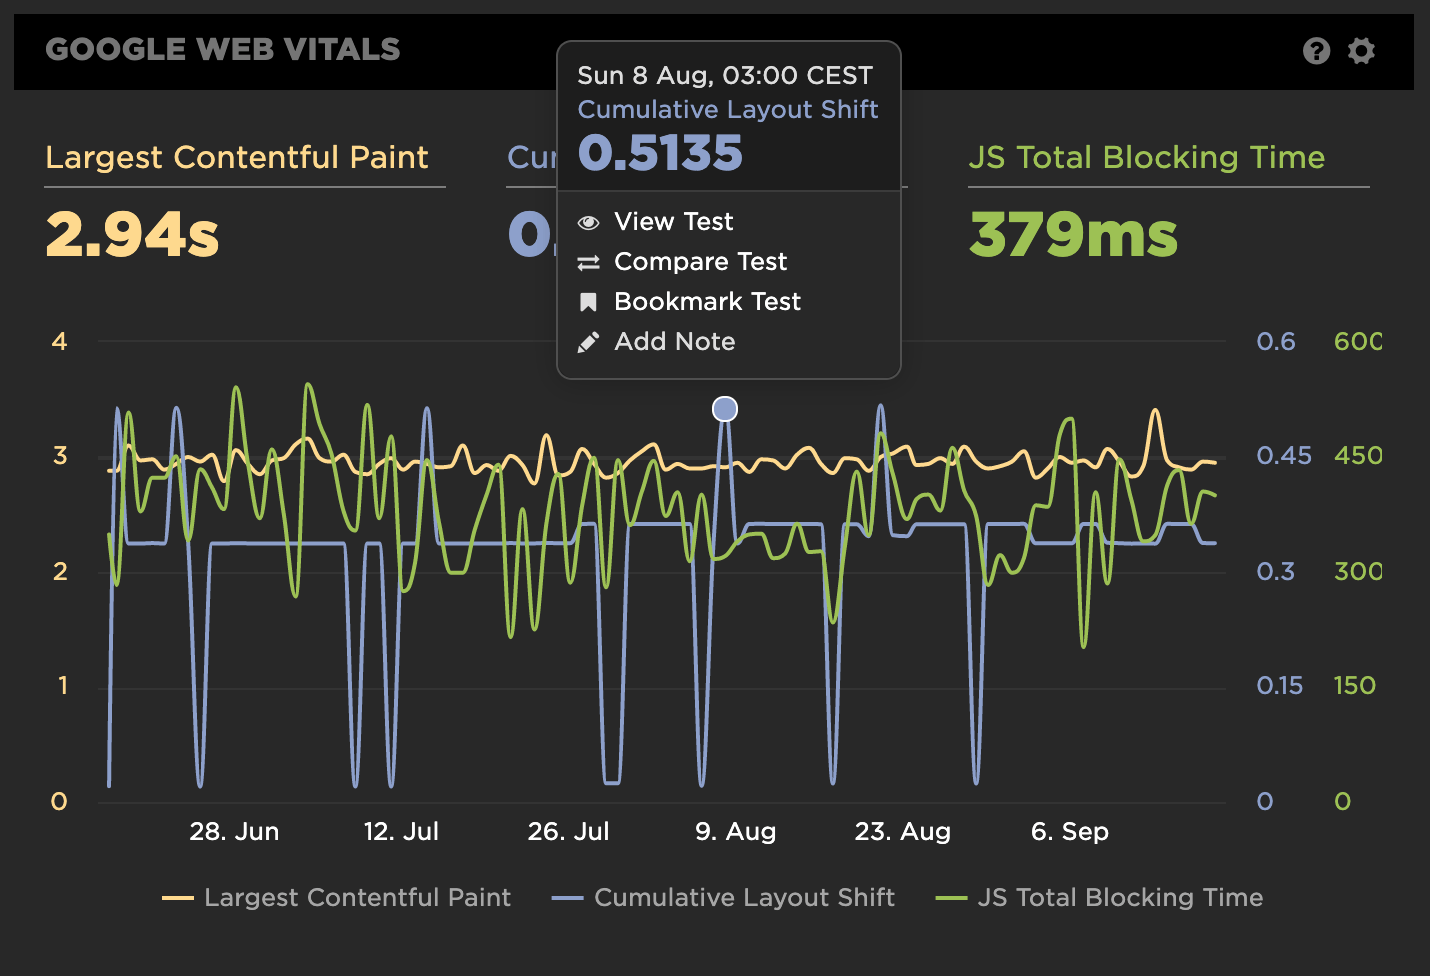The width and height of the screenshot is (1430, 976).
Task: Click the Compare Test arrows icon
Action: click(589, 262)
